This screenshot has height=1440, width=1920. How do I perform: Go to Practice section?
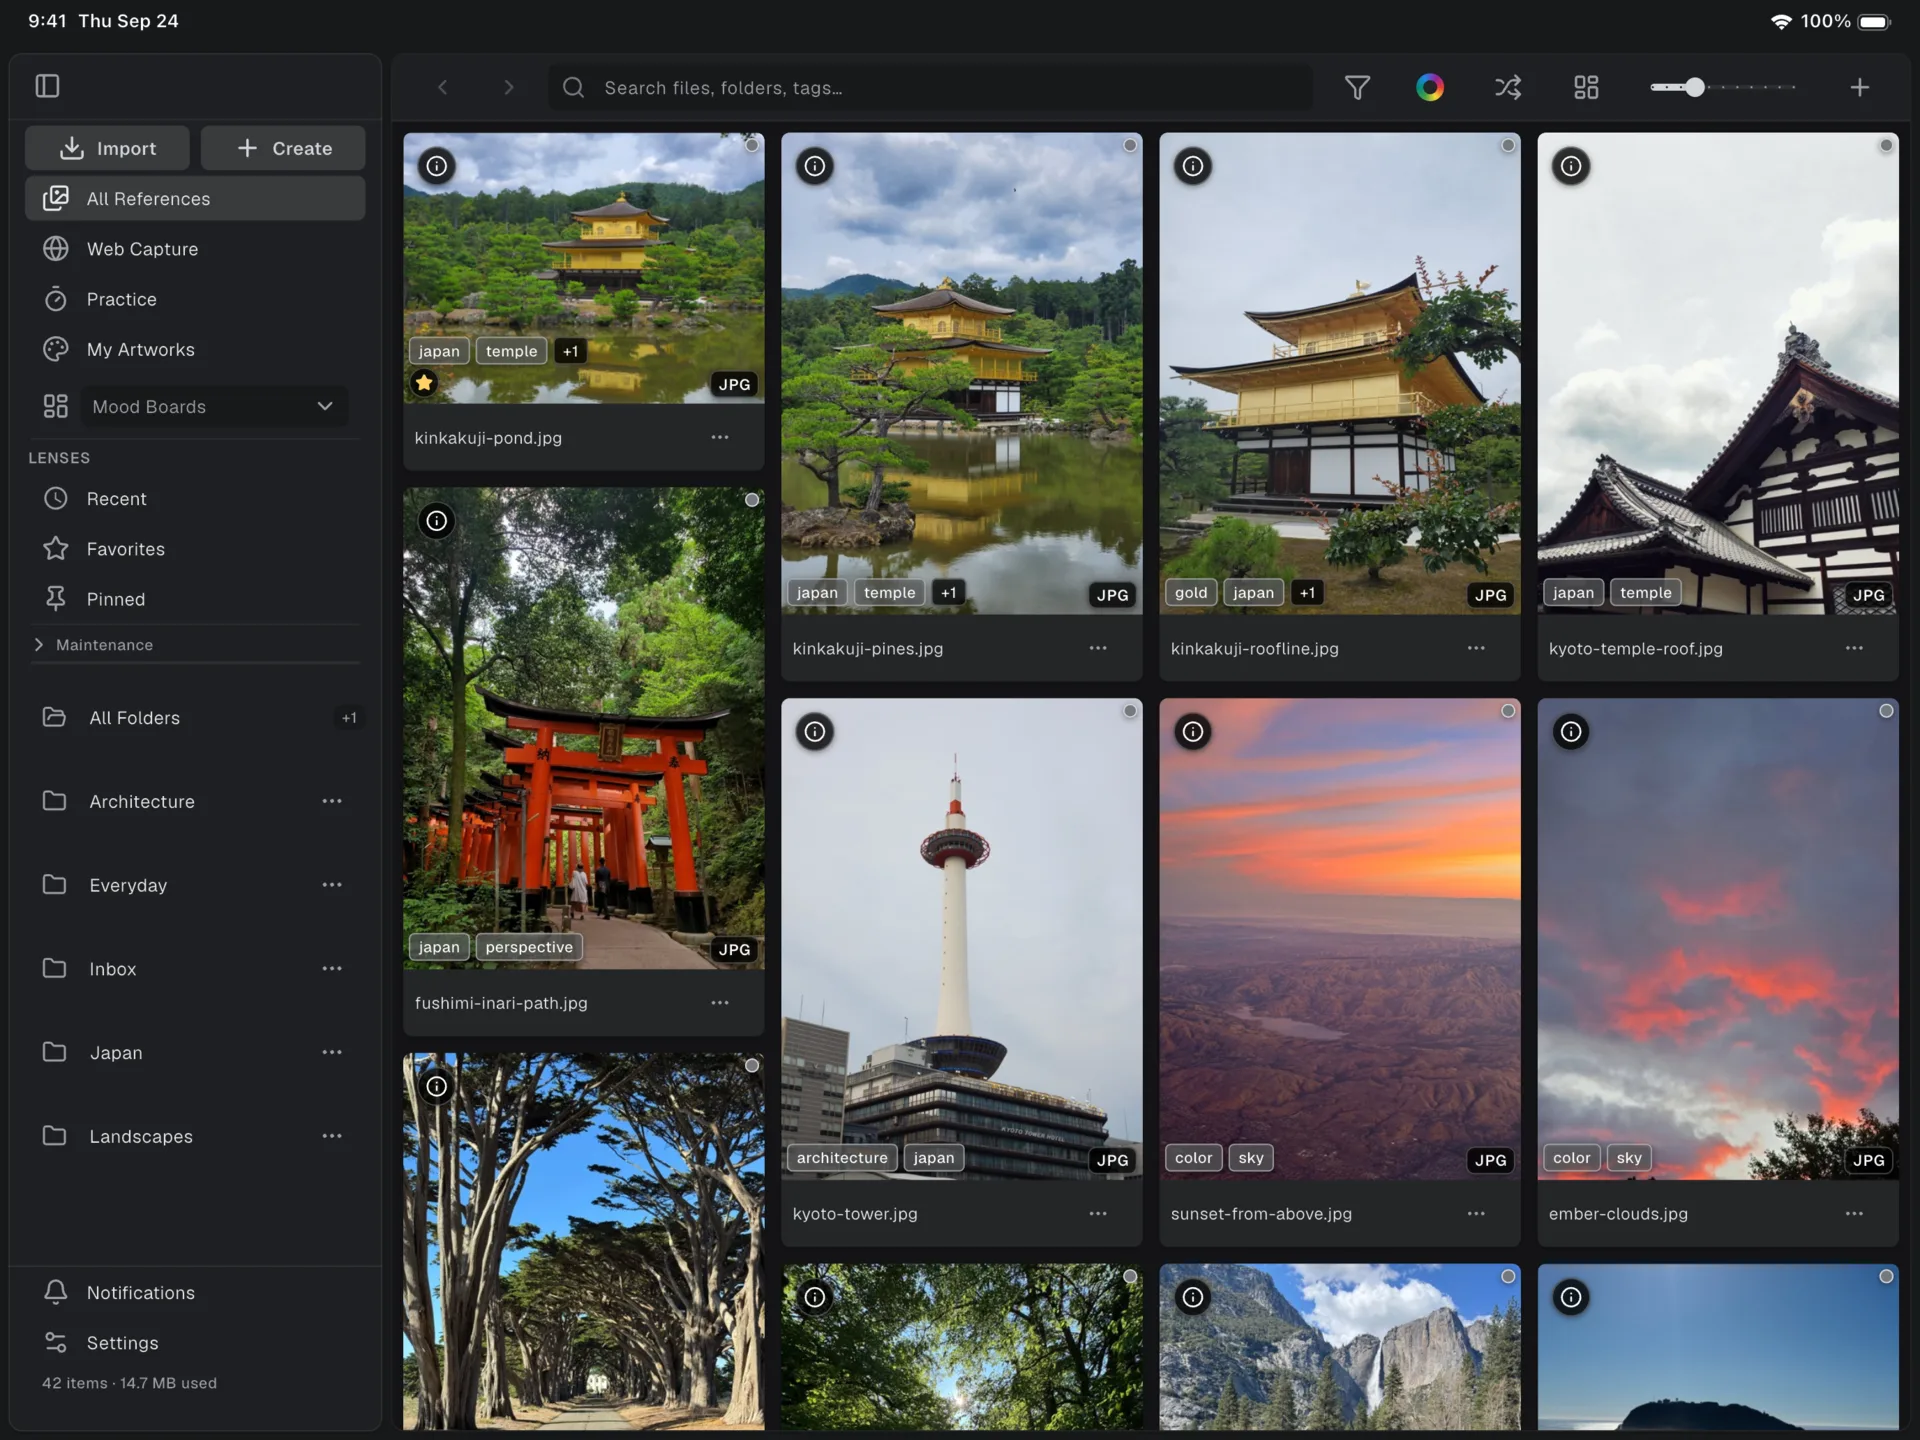pos(195,299)
